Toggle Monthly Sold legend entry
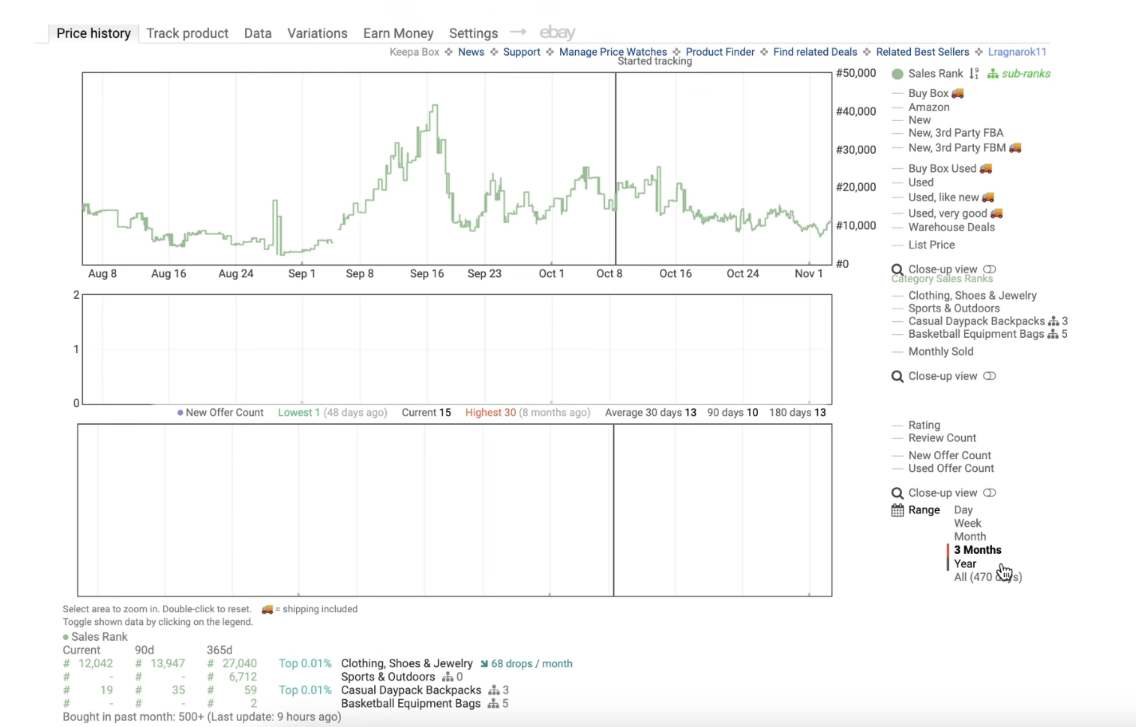The width and height of the screenshot is (1136, 727). point(940,352)
